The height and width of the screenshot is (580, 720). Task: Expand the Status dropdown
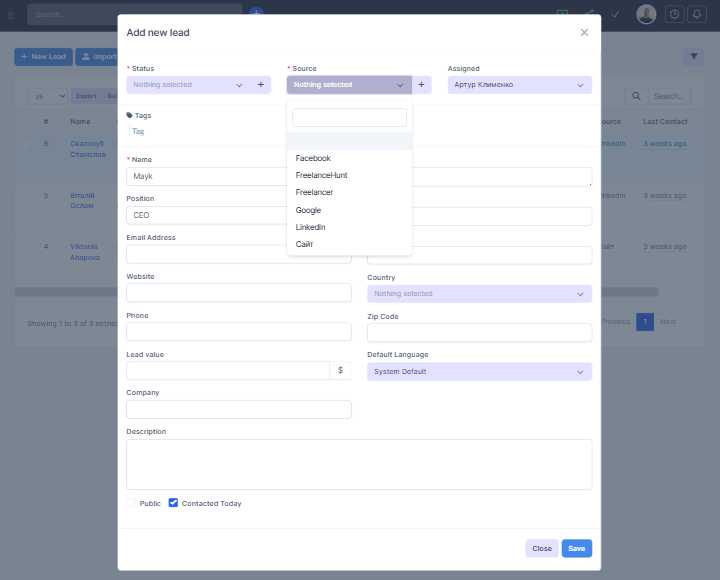[x=189, y=85]
